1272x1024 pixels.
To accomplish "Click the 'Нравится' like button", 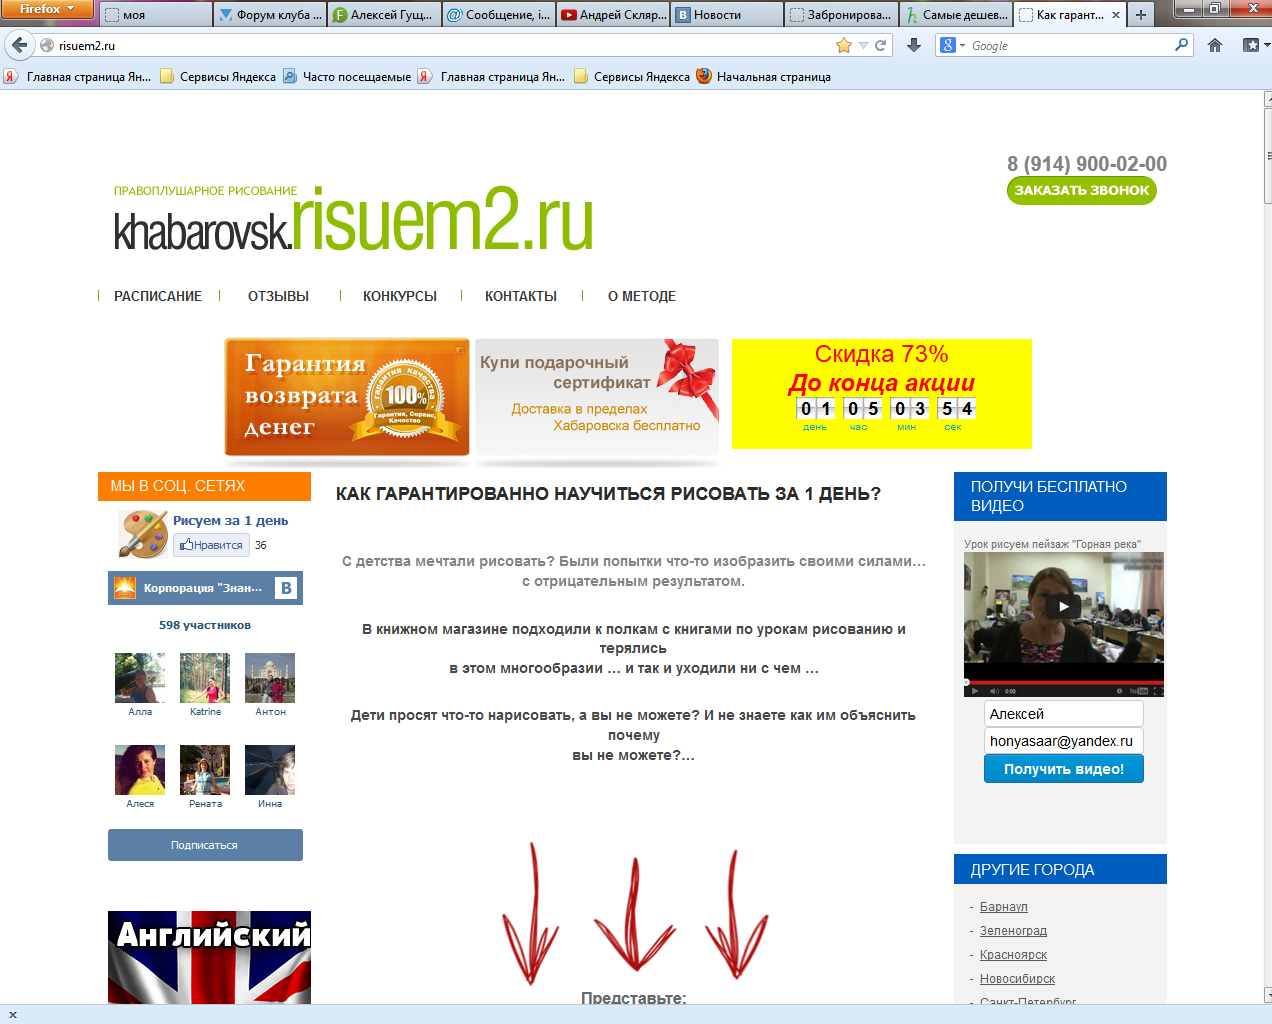I will [x=211, y=545].
